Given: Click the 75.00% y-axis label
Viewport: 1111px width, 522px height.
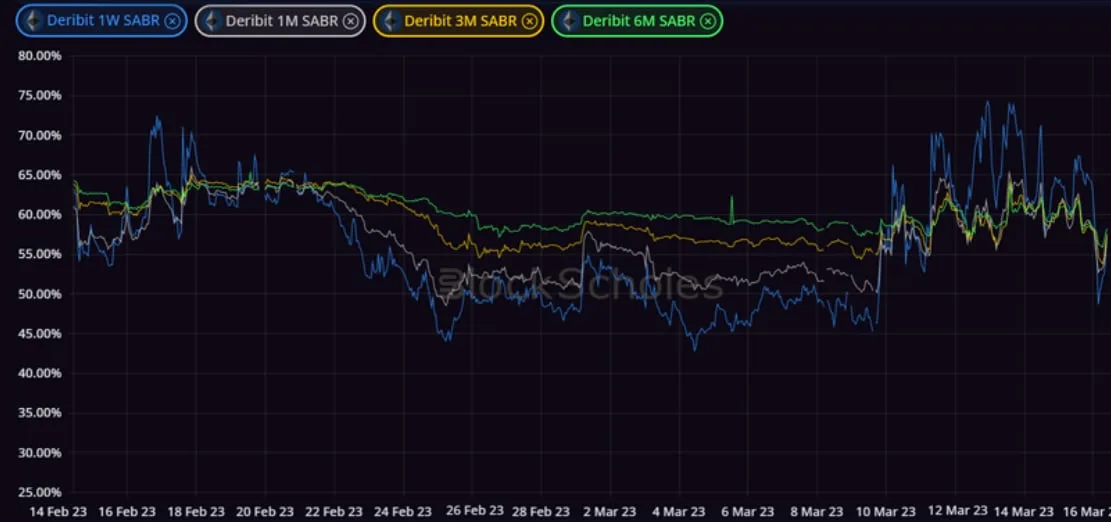Looking at the screenshot, I should 40,95.
